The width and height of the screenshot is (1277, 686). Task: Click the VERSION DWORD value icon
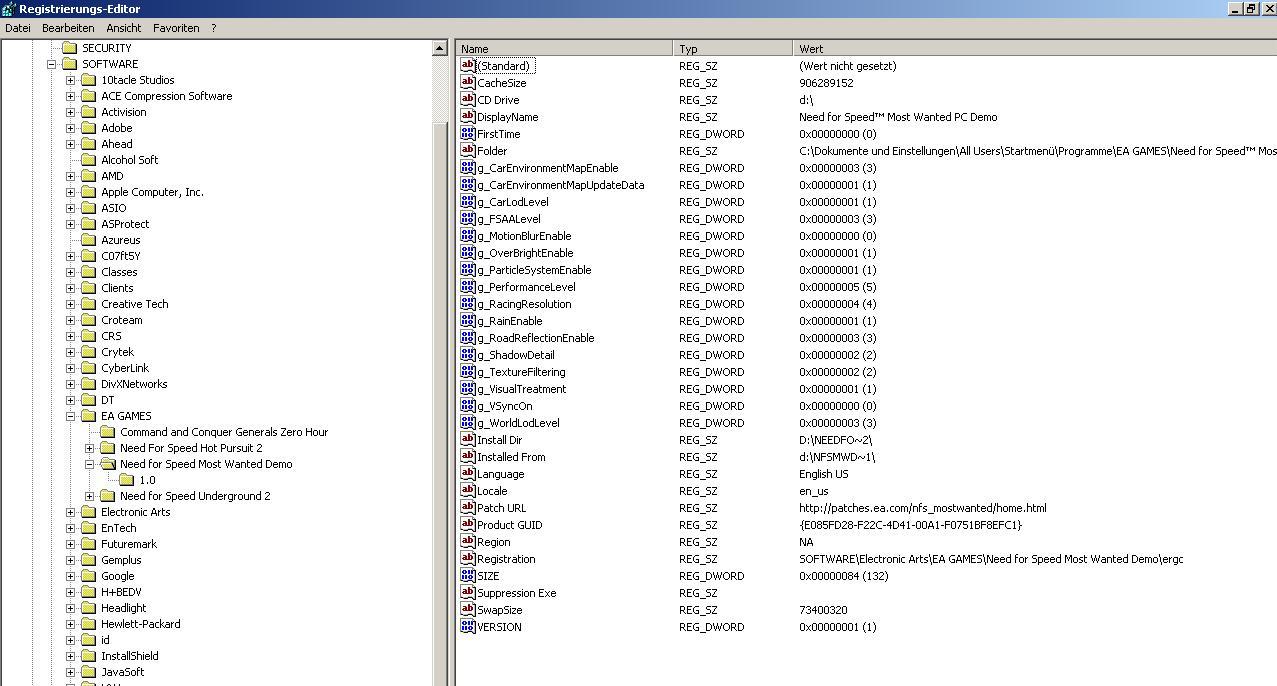[x=467, y=627]
